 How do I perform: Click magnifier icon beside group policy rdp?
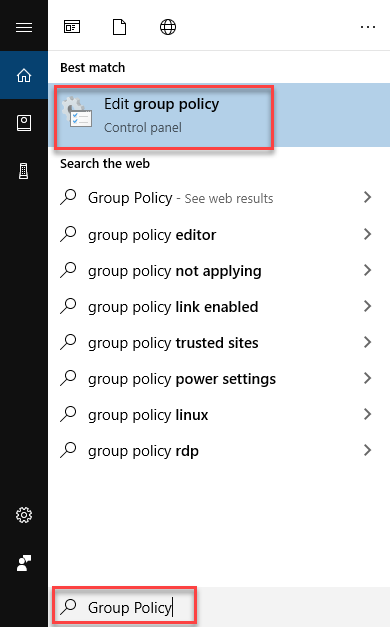(68, 450)
